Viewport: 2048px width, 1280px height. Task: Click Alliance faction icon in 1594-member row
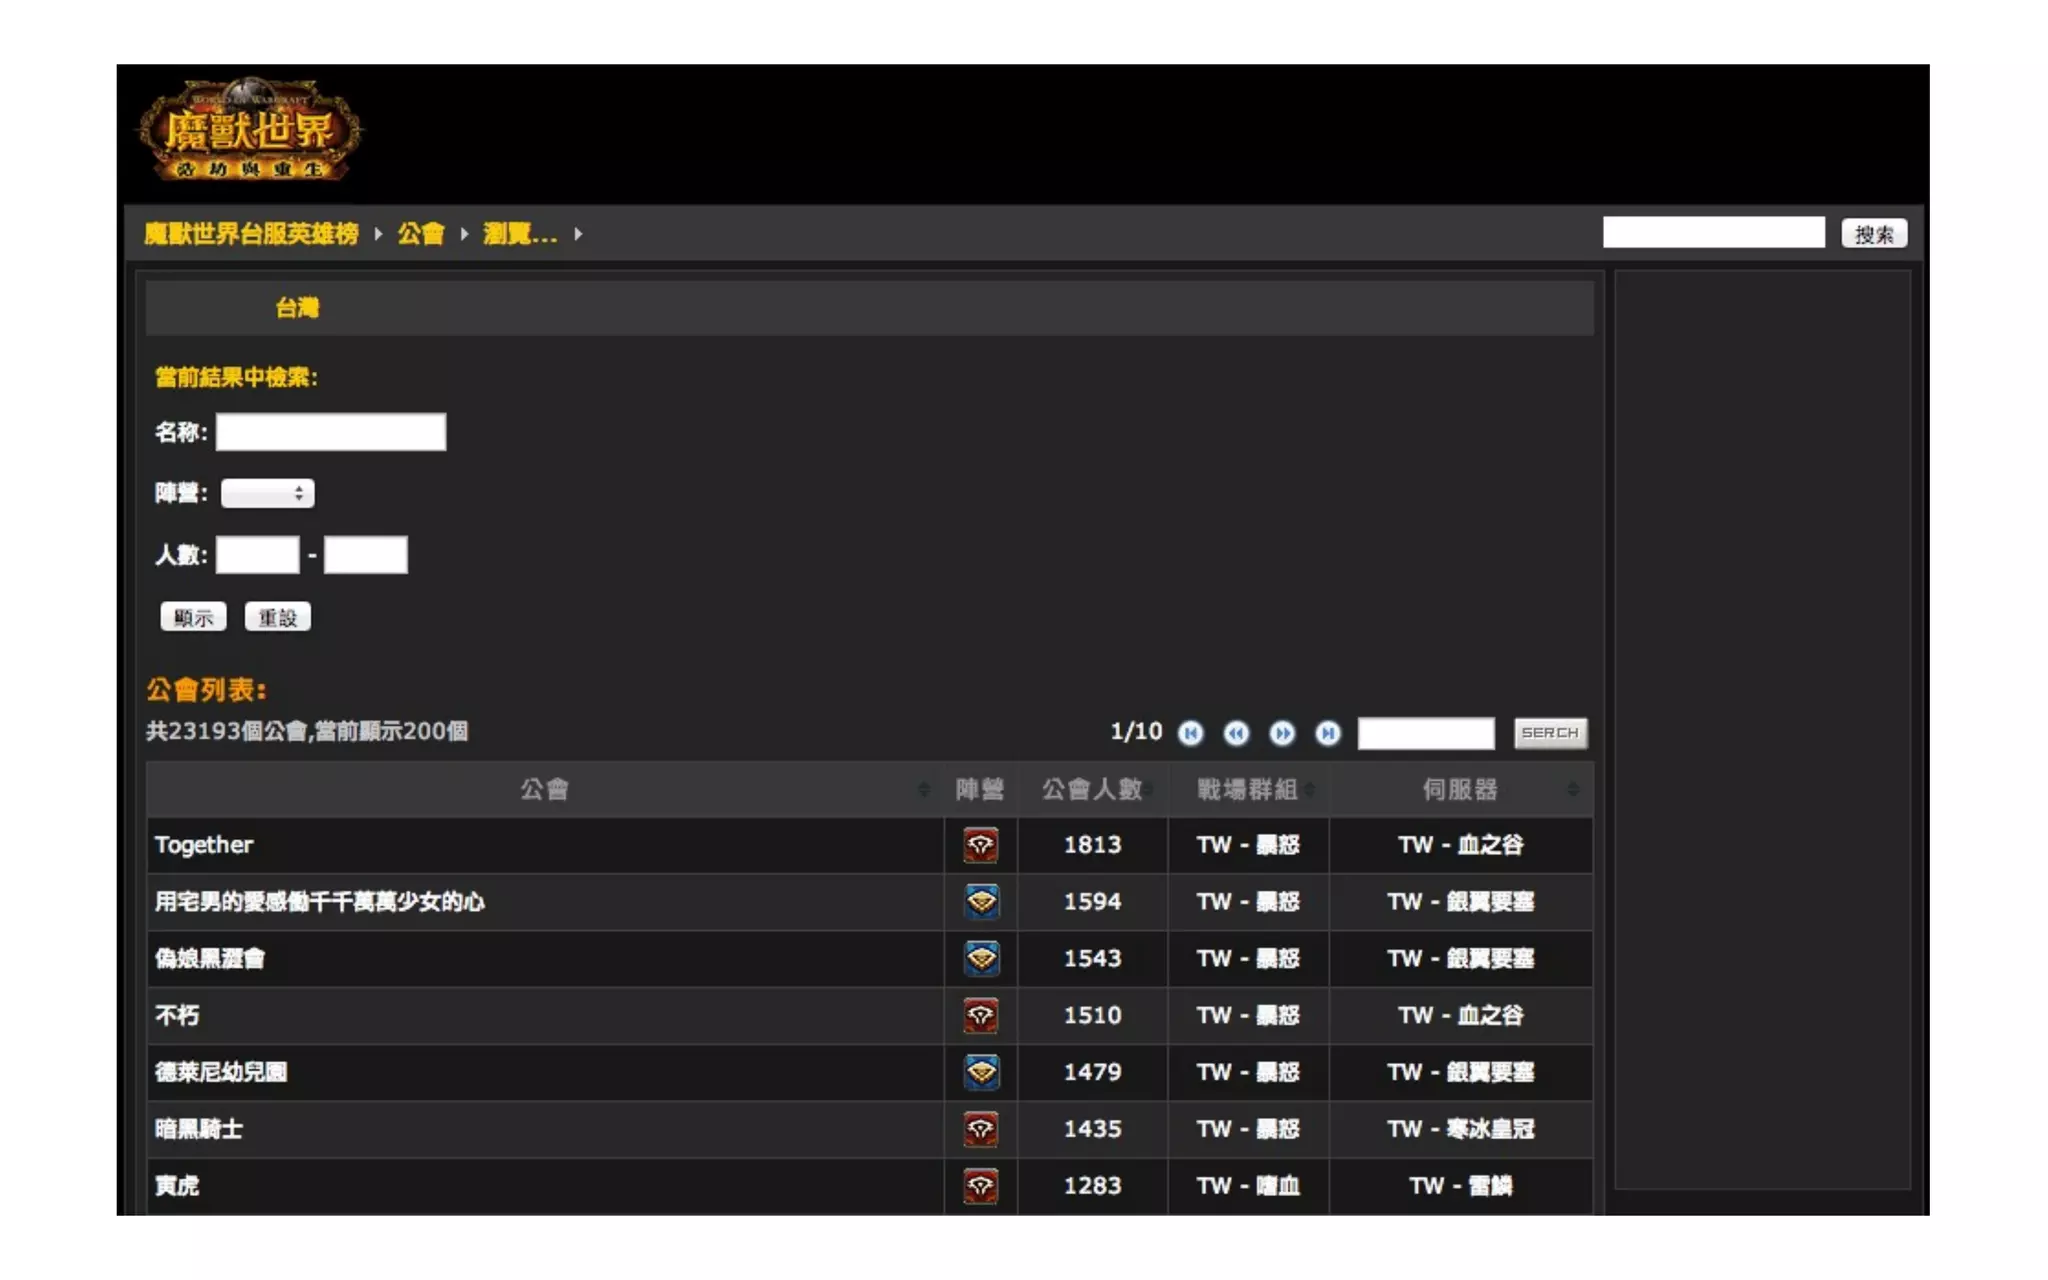[980, 902]
